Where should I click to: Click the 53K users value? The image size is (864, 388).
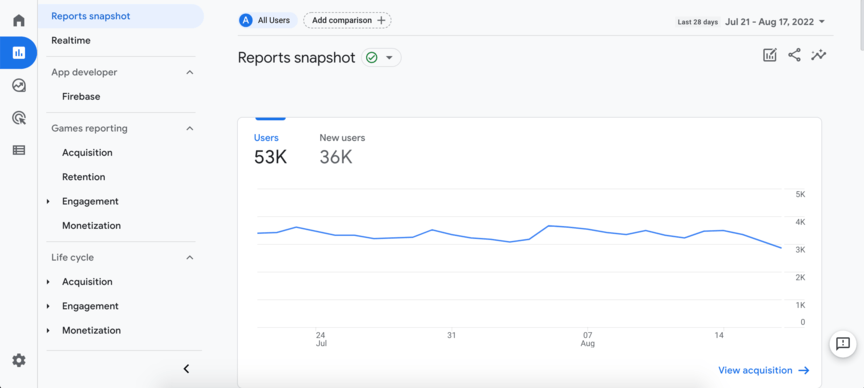coord(271,158)
